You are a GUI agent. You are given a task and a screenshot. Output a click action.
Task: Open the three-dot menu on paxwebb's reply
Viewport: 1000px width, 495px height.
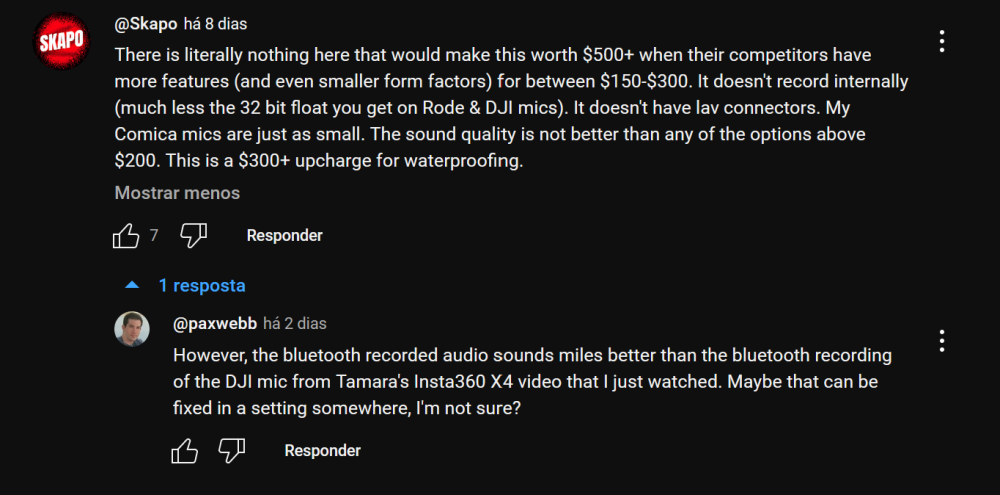click(x=942, y=341)
